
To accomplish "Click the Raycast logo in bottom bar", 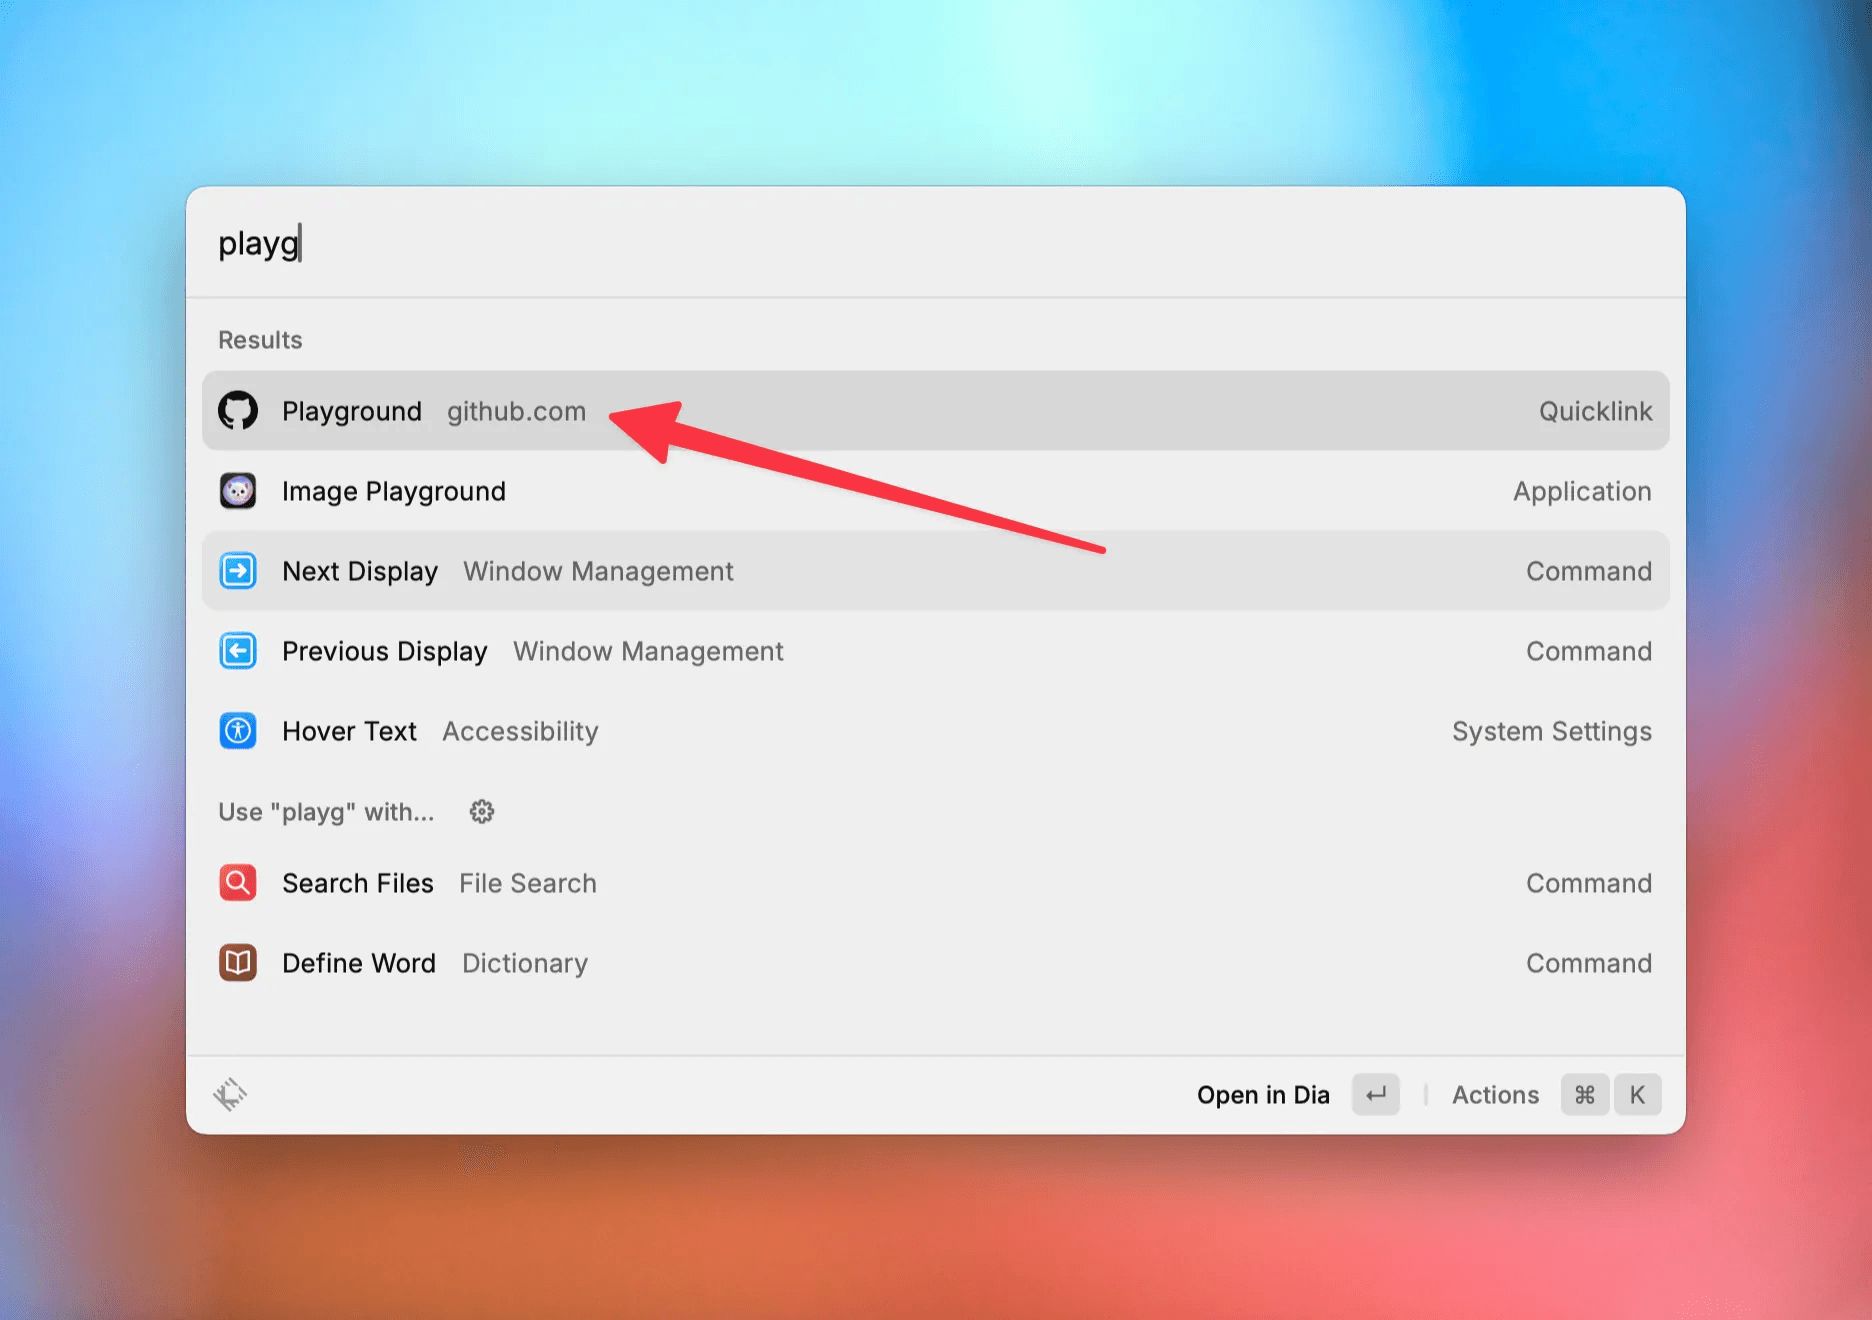I will pyautogui.click(x=230, y=1095).
